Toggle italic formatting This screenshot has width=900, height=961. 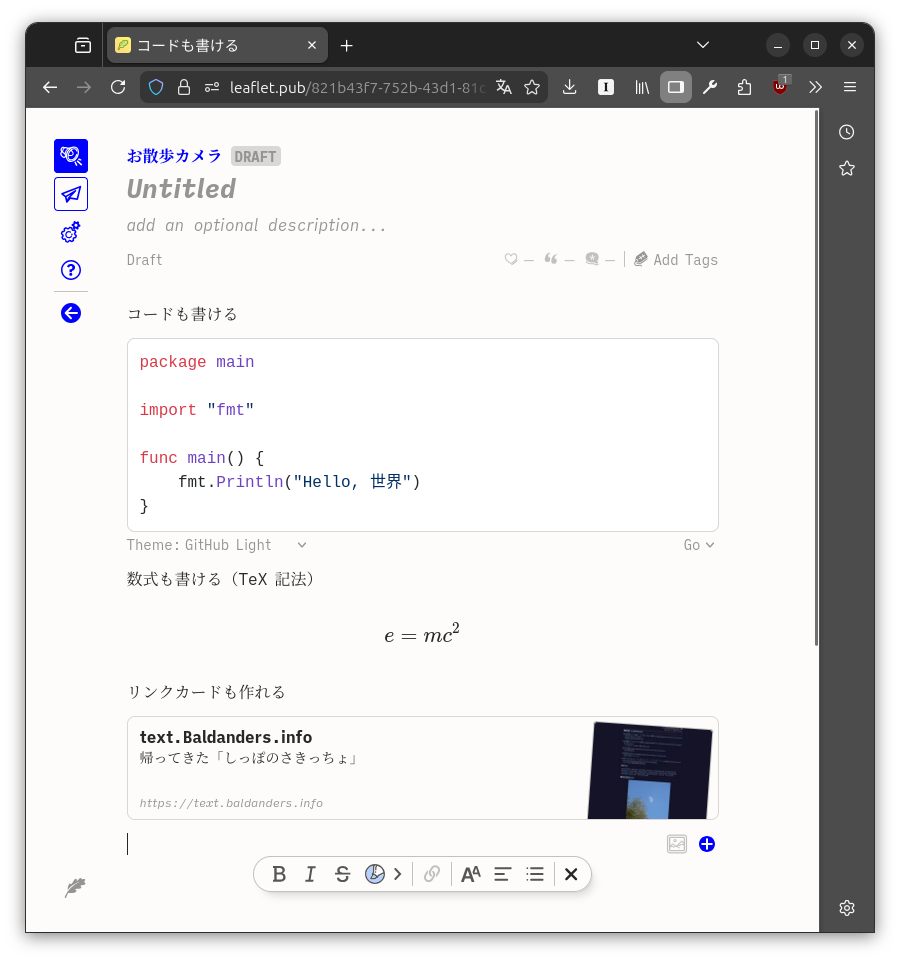(x=310, y=874)
